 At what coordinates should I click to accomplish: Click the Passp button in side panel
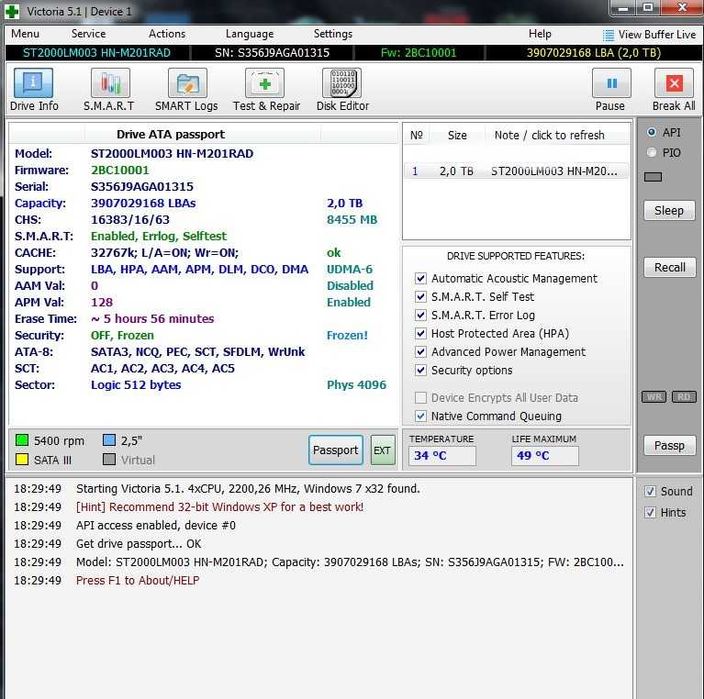669,445
